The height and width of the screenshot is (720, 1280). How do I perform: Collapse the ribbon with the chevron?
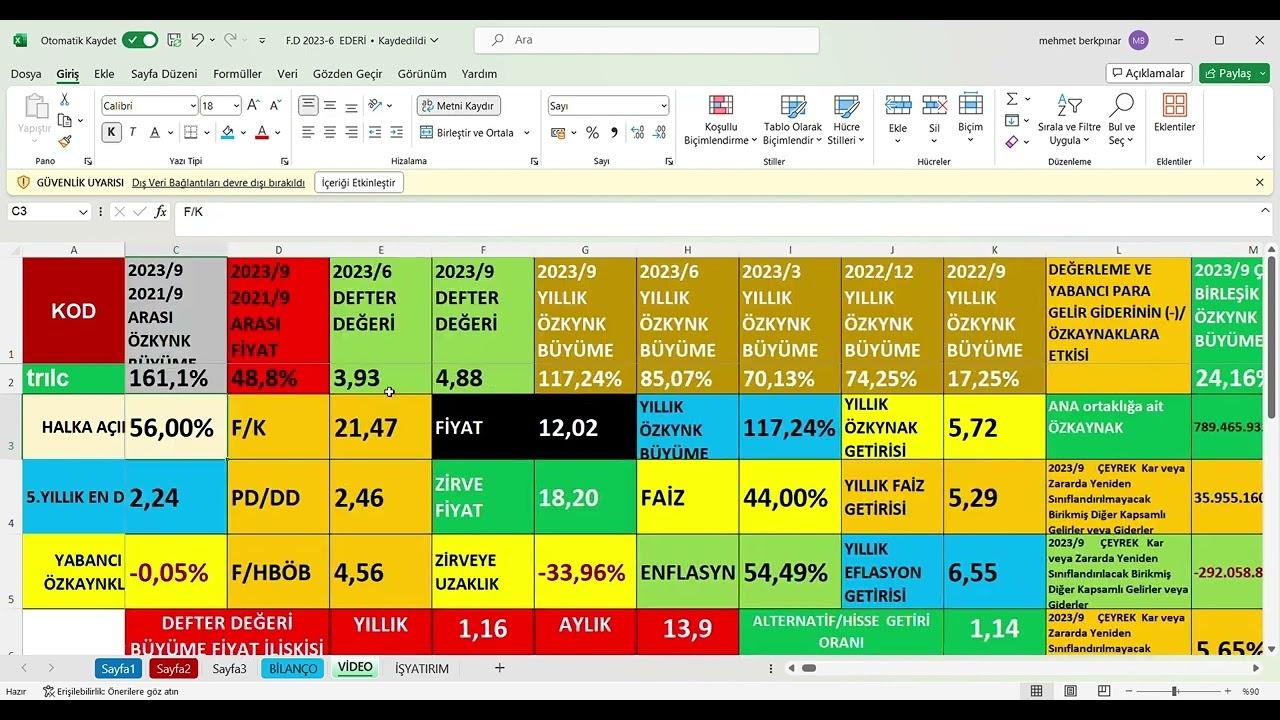[1261, 158]
